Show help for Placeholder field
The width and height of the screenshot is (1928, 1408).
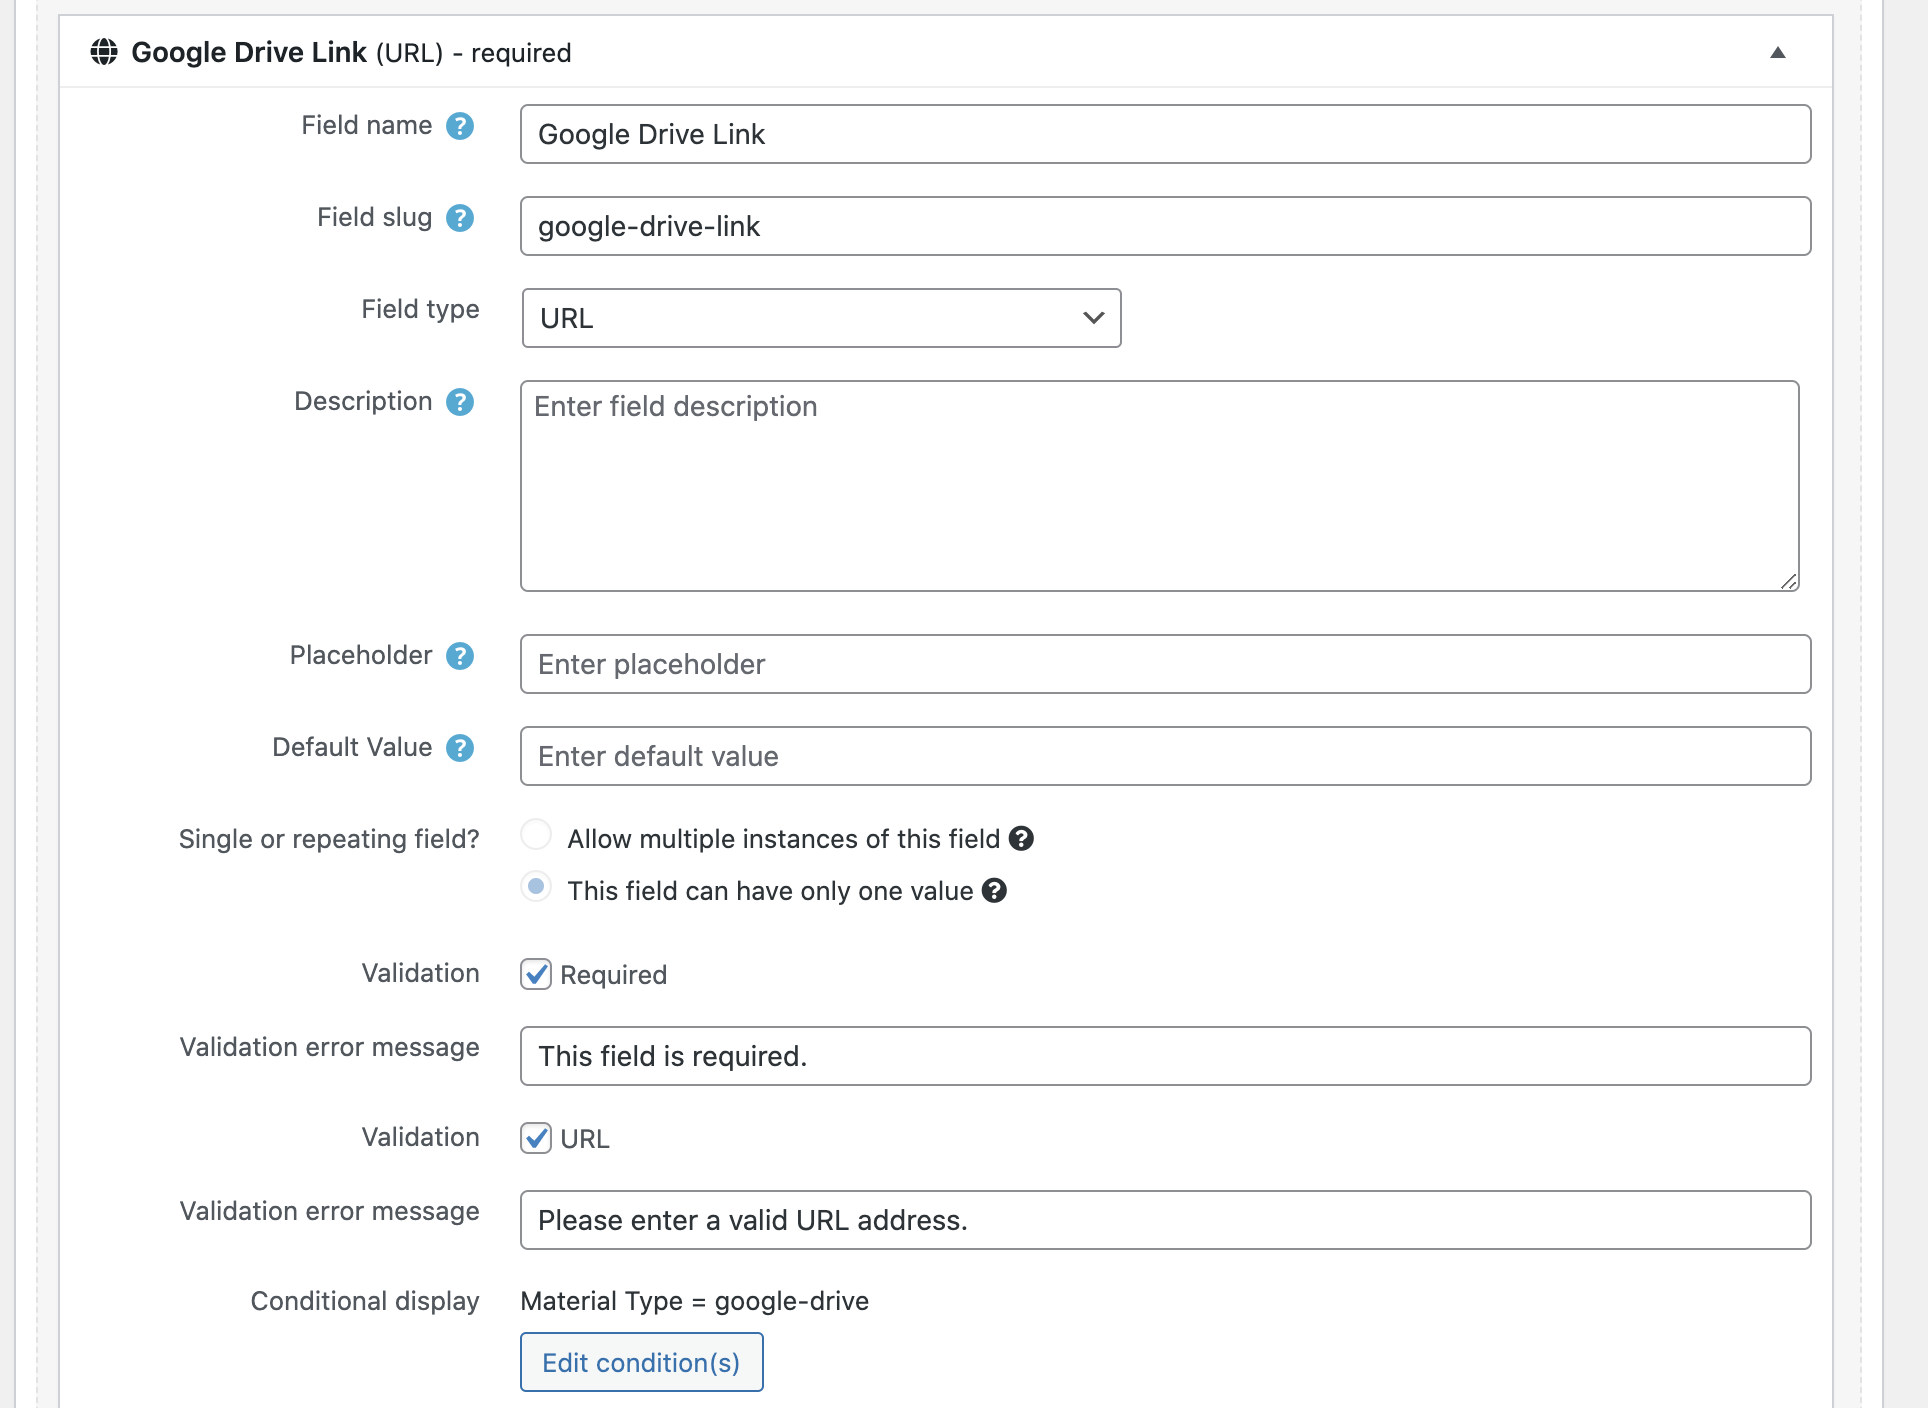(x=460, y=656)
